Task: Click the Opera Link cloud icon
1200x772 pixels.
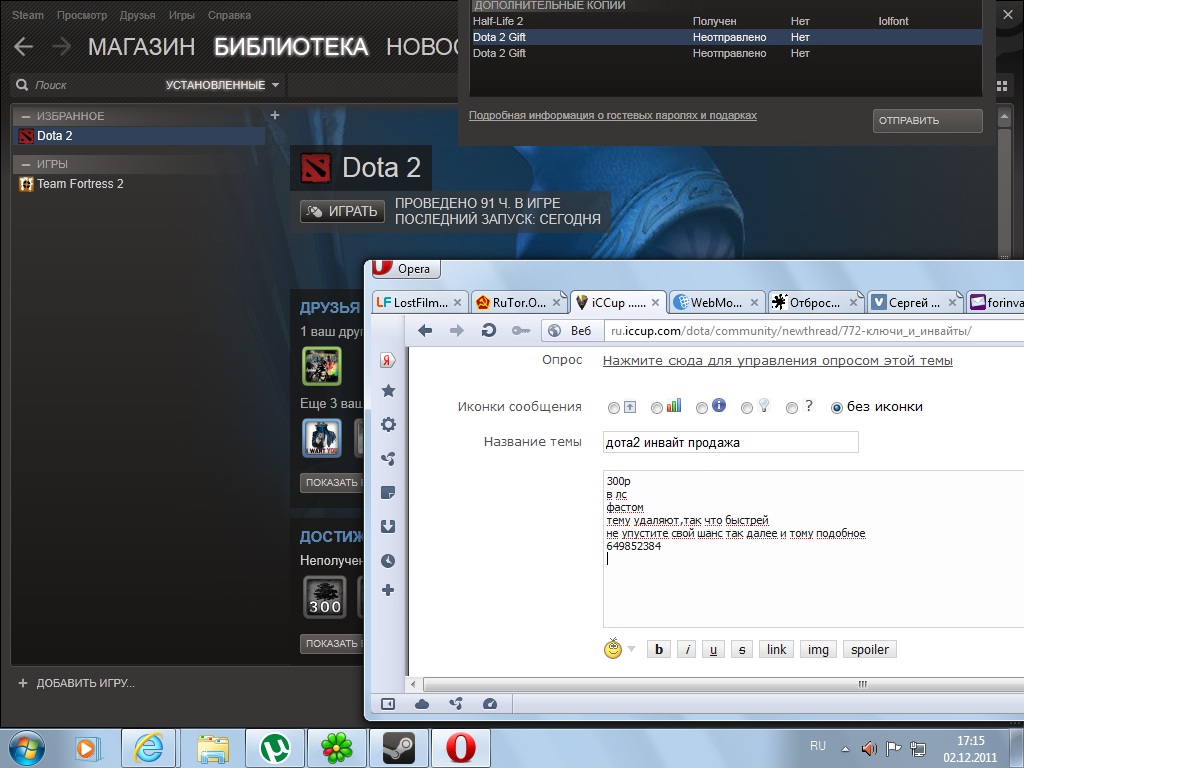Action: [x=422, y=704]
